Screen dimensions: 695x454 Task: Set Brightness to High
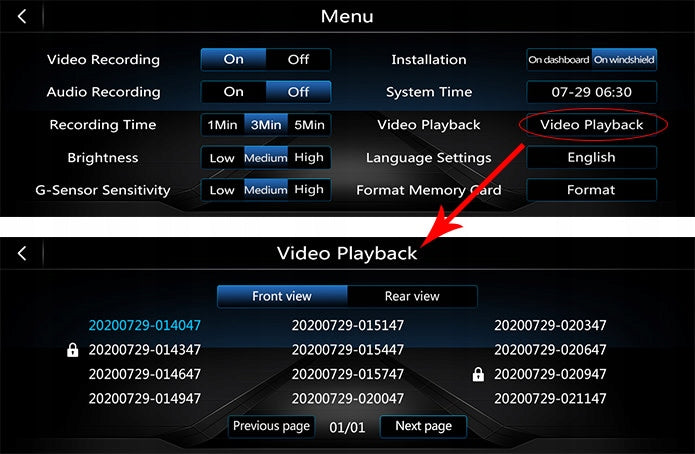point(309,157)
